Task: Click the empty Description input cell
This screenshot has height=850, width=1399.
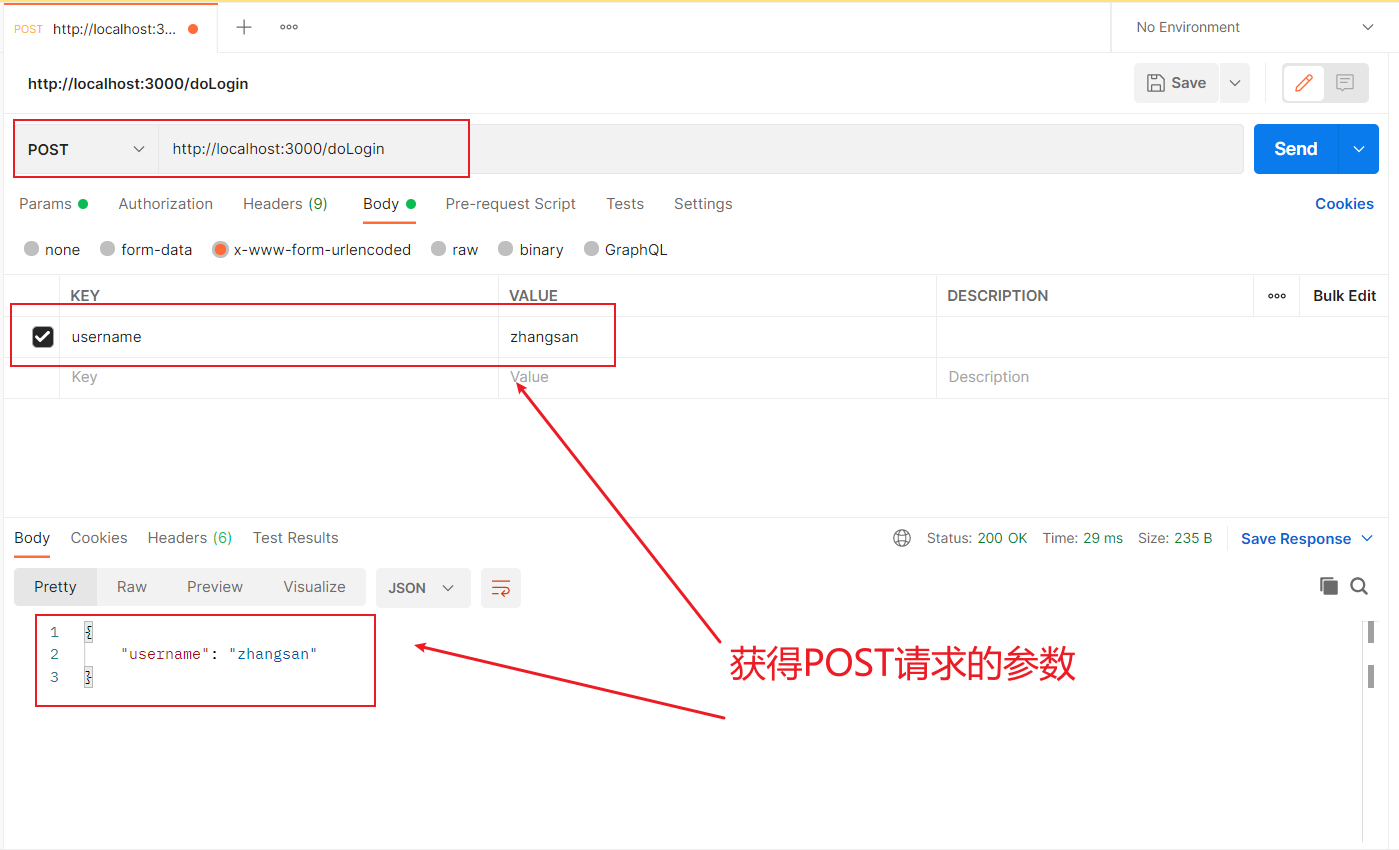Action: point(1162,377)
